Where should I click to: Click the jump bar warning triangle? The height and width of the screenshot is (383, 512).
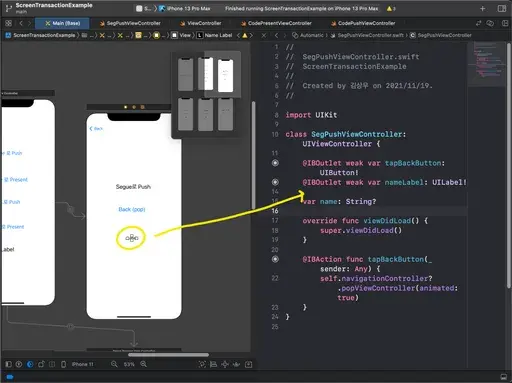pos(245,35)
